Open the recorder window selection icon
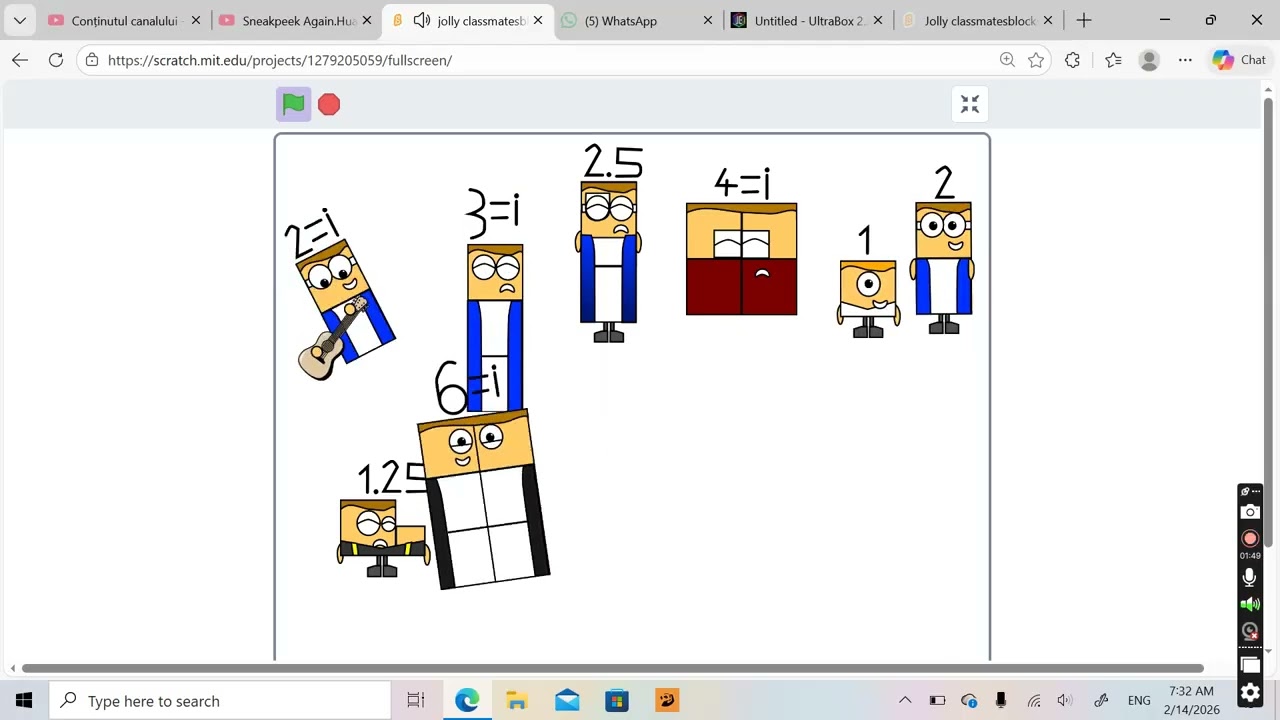 click(x=1250, y=665)
